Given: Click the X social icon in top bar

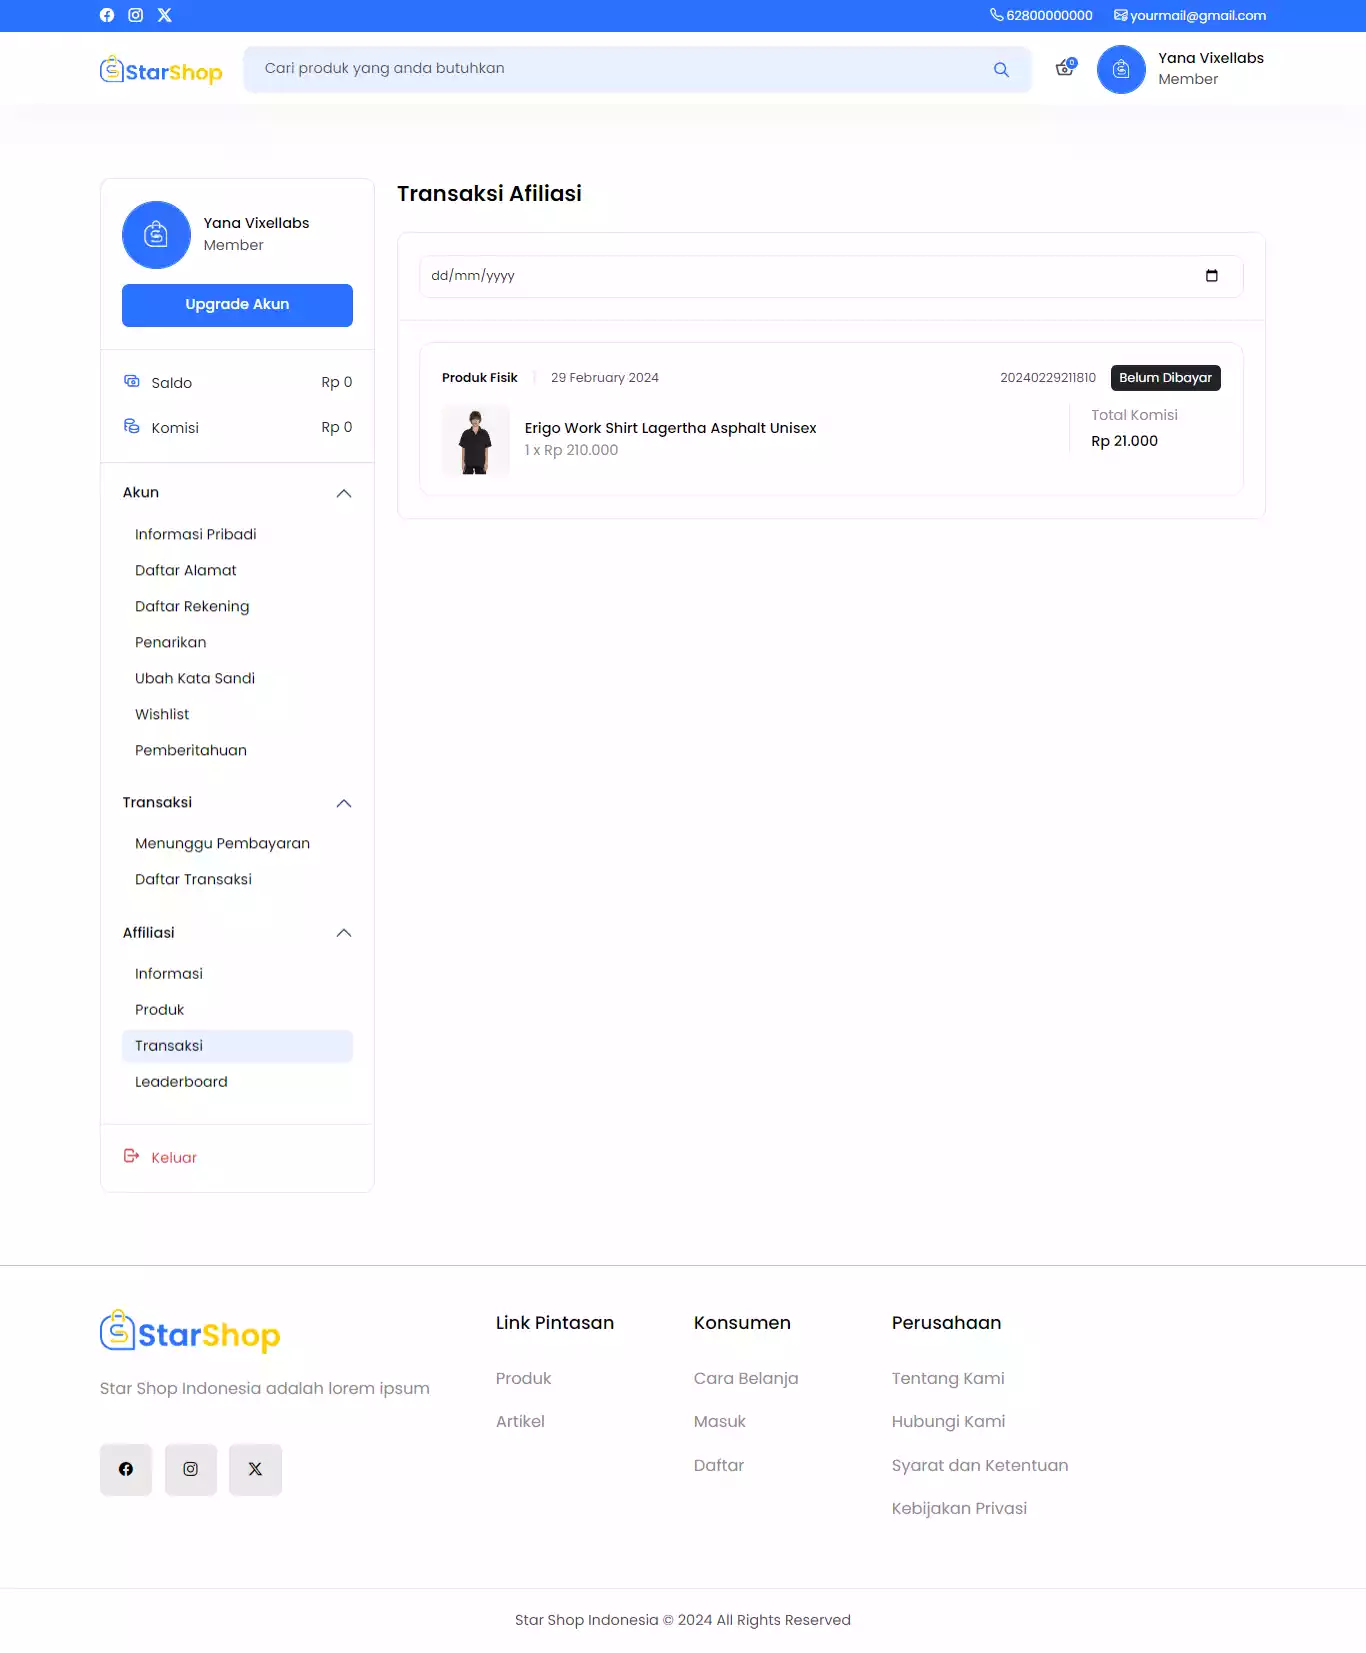Looking at the screenshot, I should point(165,15).
